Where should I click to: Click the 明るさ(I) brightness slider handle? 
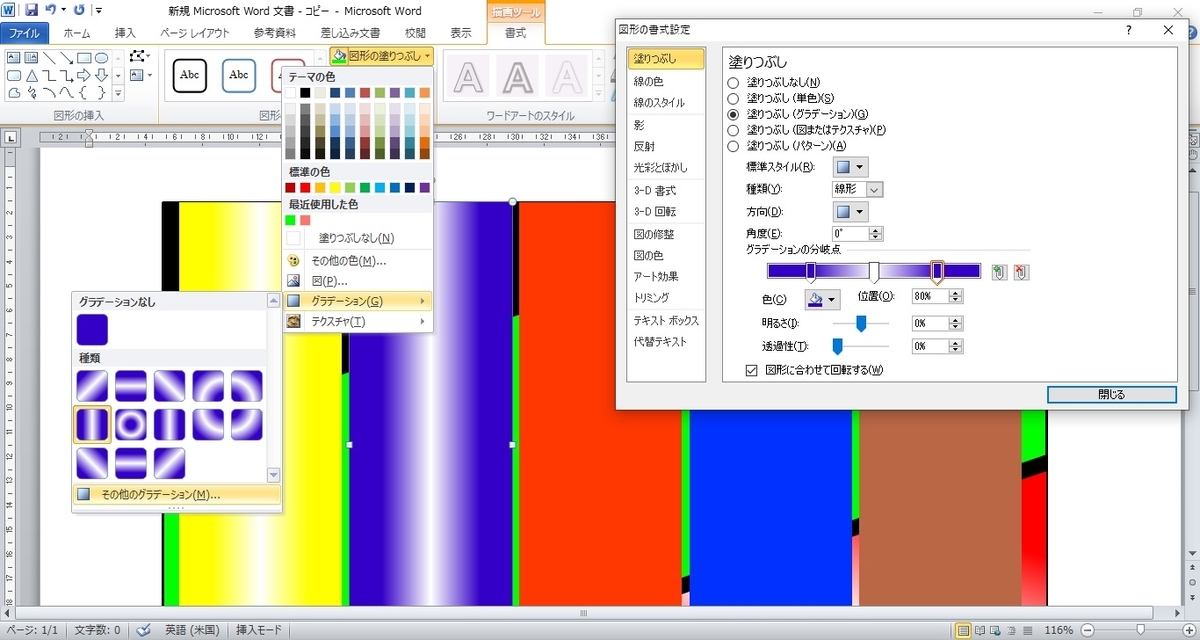[x=860, y=322]
